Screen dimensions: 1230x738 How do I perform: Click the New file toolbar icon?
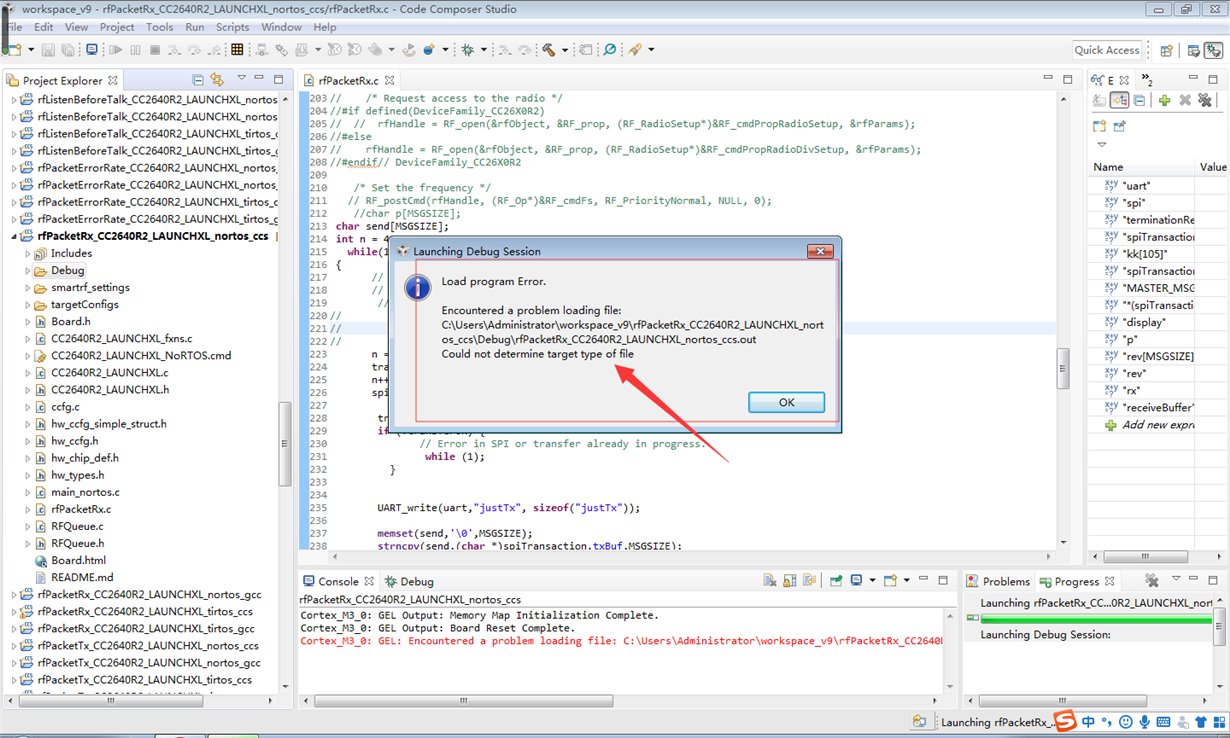pos(14,50)
